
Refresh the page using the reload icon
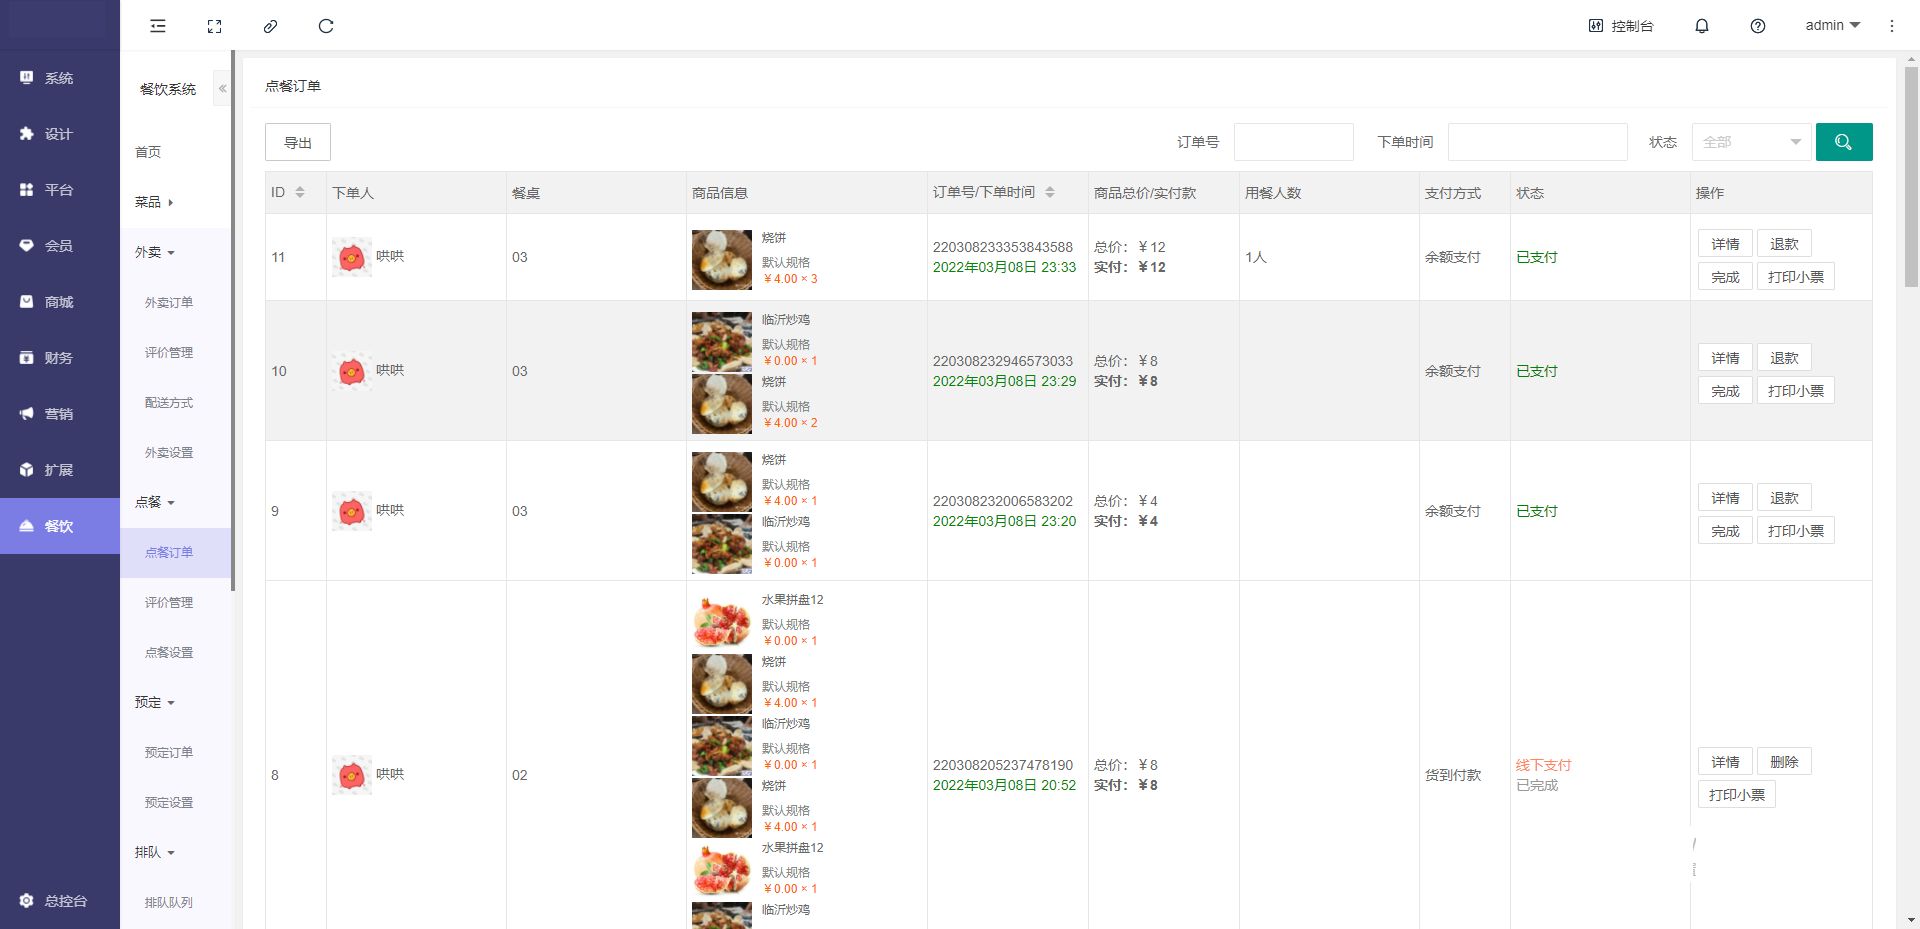coord(326,26)
